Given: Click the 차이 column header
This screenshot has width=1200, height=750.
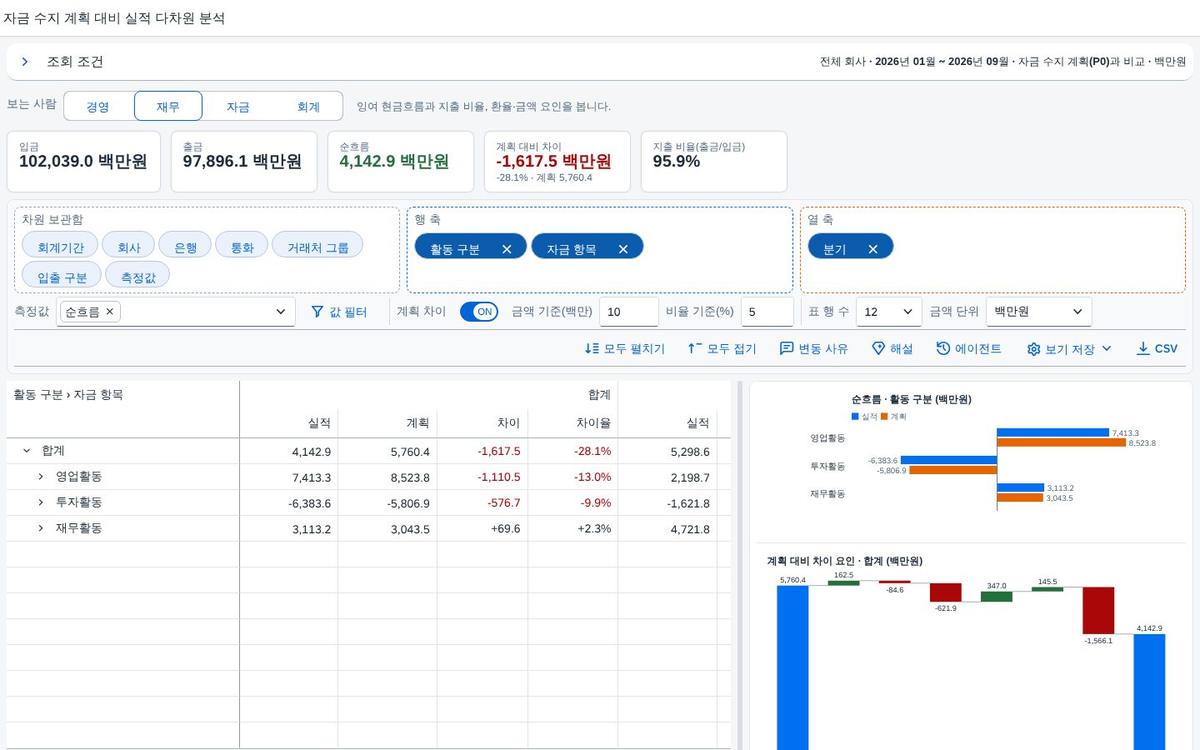Looking at the screenshot, I should coord(482,423).
